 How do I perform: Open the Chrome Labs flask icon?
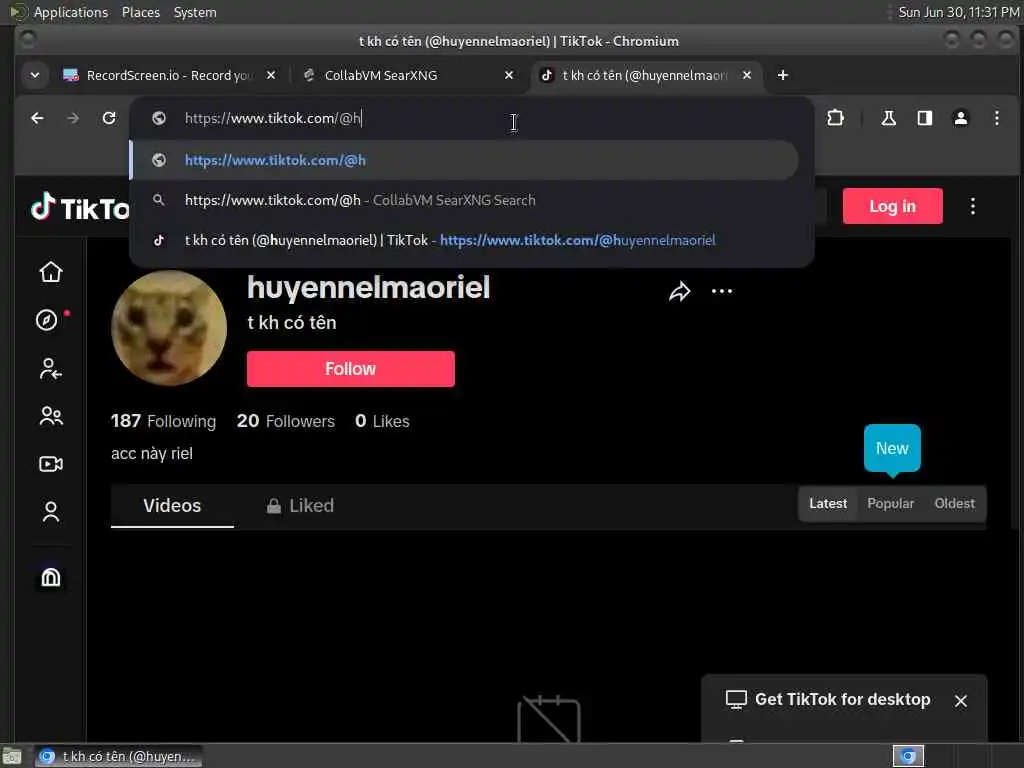pos(888,118)
